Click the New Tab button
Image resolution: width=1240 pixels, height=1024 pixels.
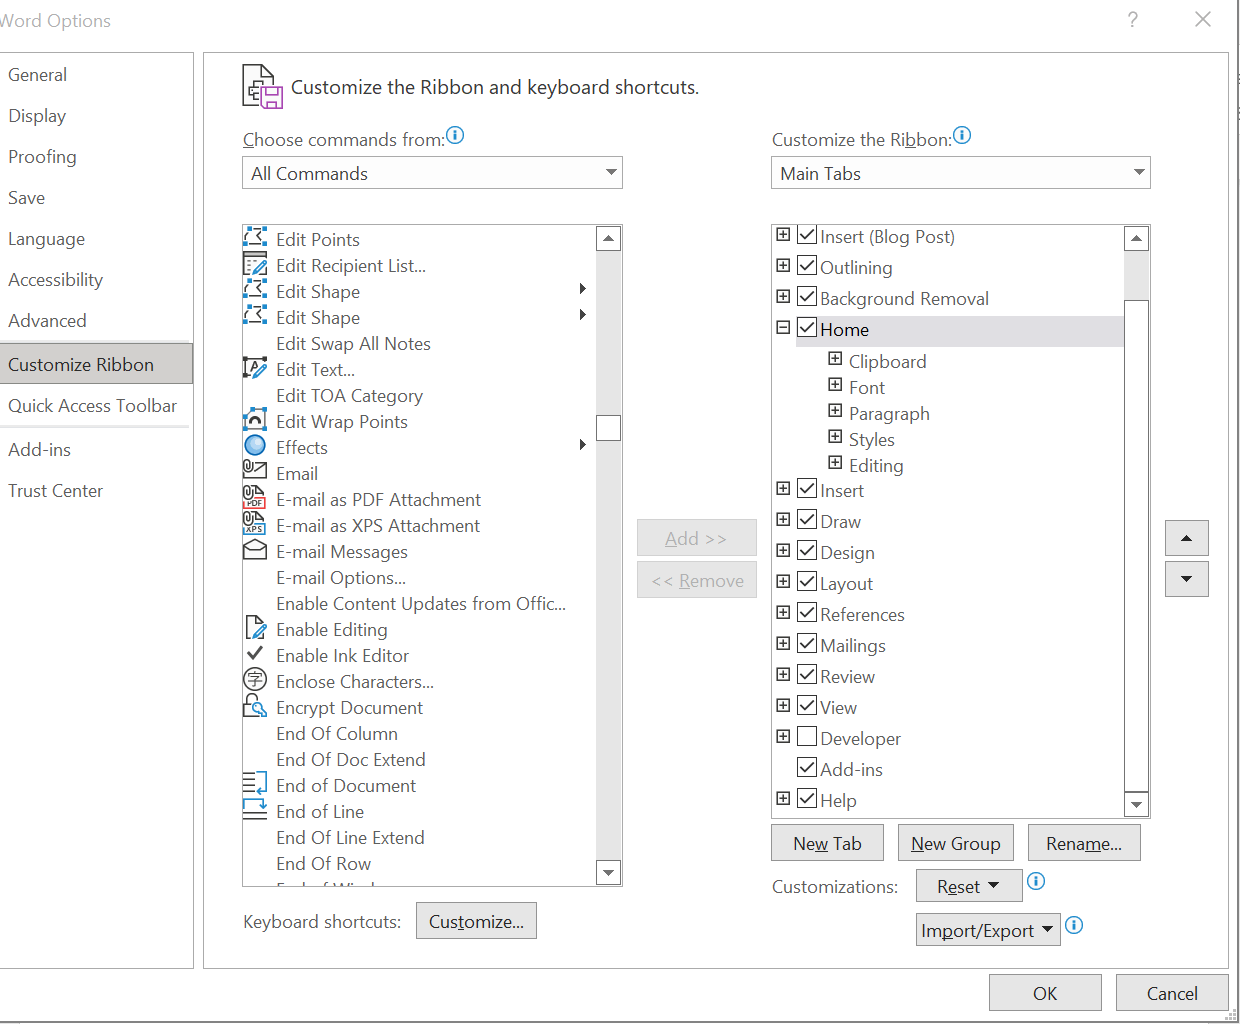pyautogui.click(x=828, y=843)
